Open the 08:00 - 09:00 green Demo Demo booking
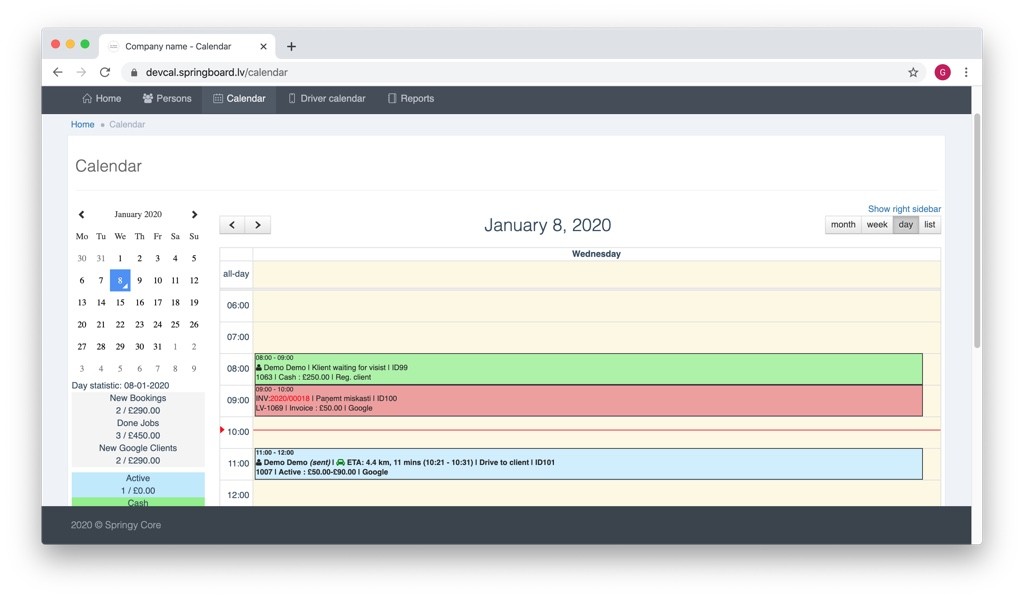The height and width of the screenshot is (599, 1024). (x=588, y=368)
